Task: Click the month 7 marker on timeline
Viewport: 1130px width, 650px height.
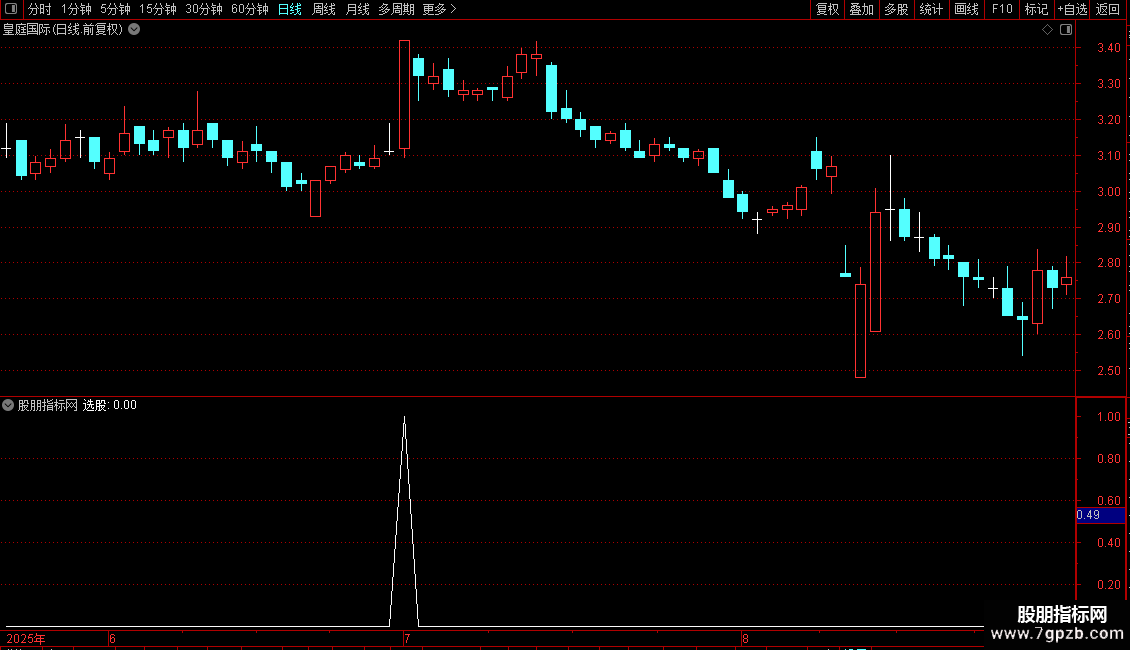Action: click(407, 638)
